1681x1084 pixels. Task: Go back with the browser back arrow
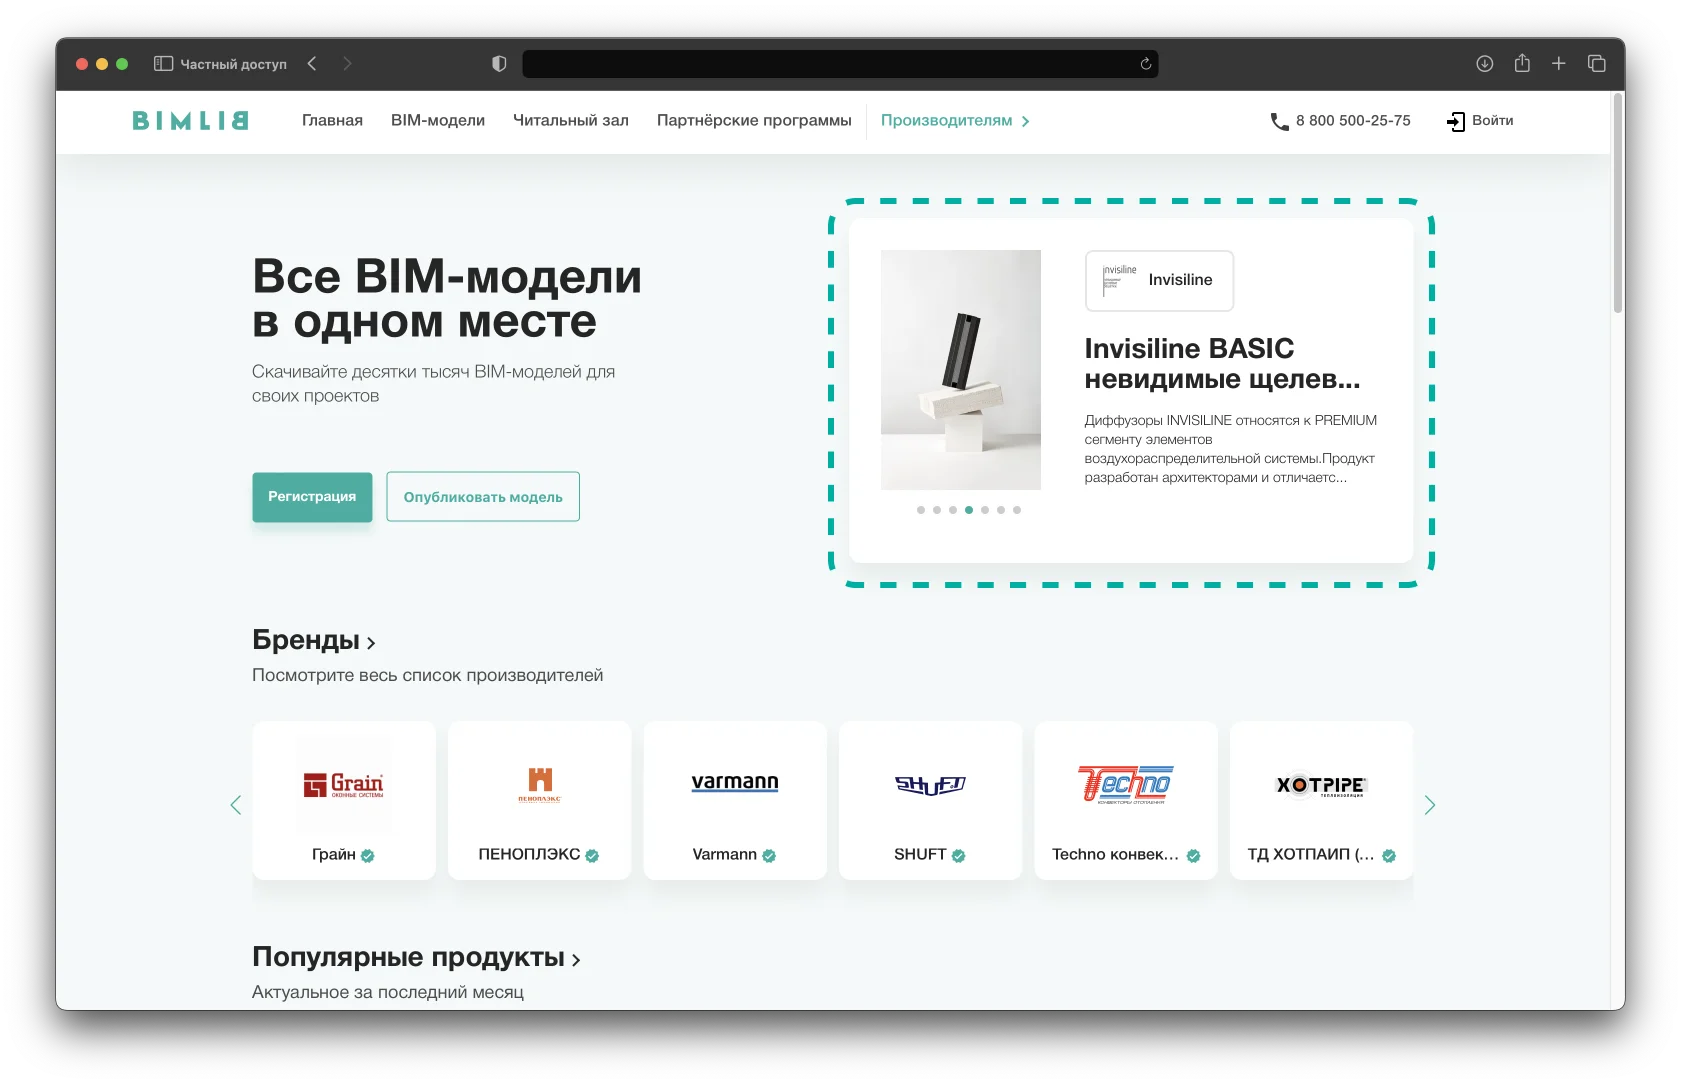click(x=312, y=63)
